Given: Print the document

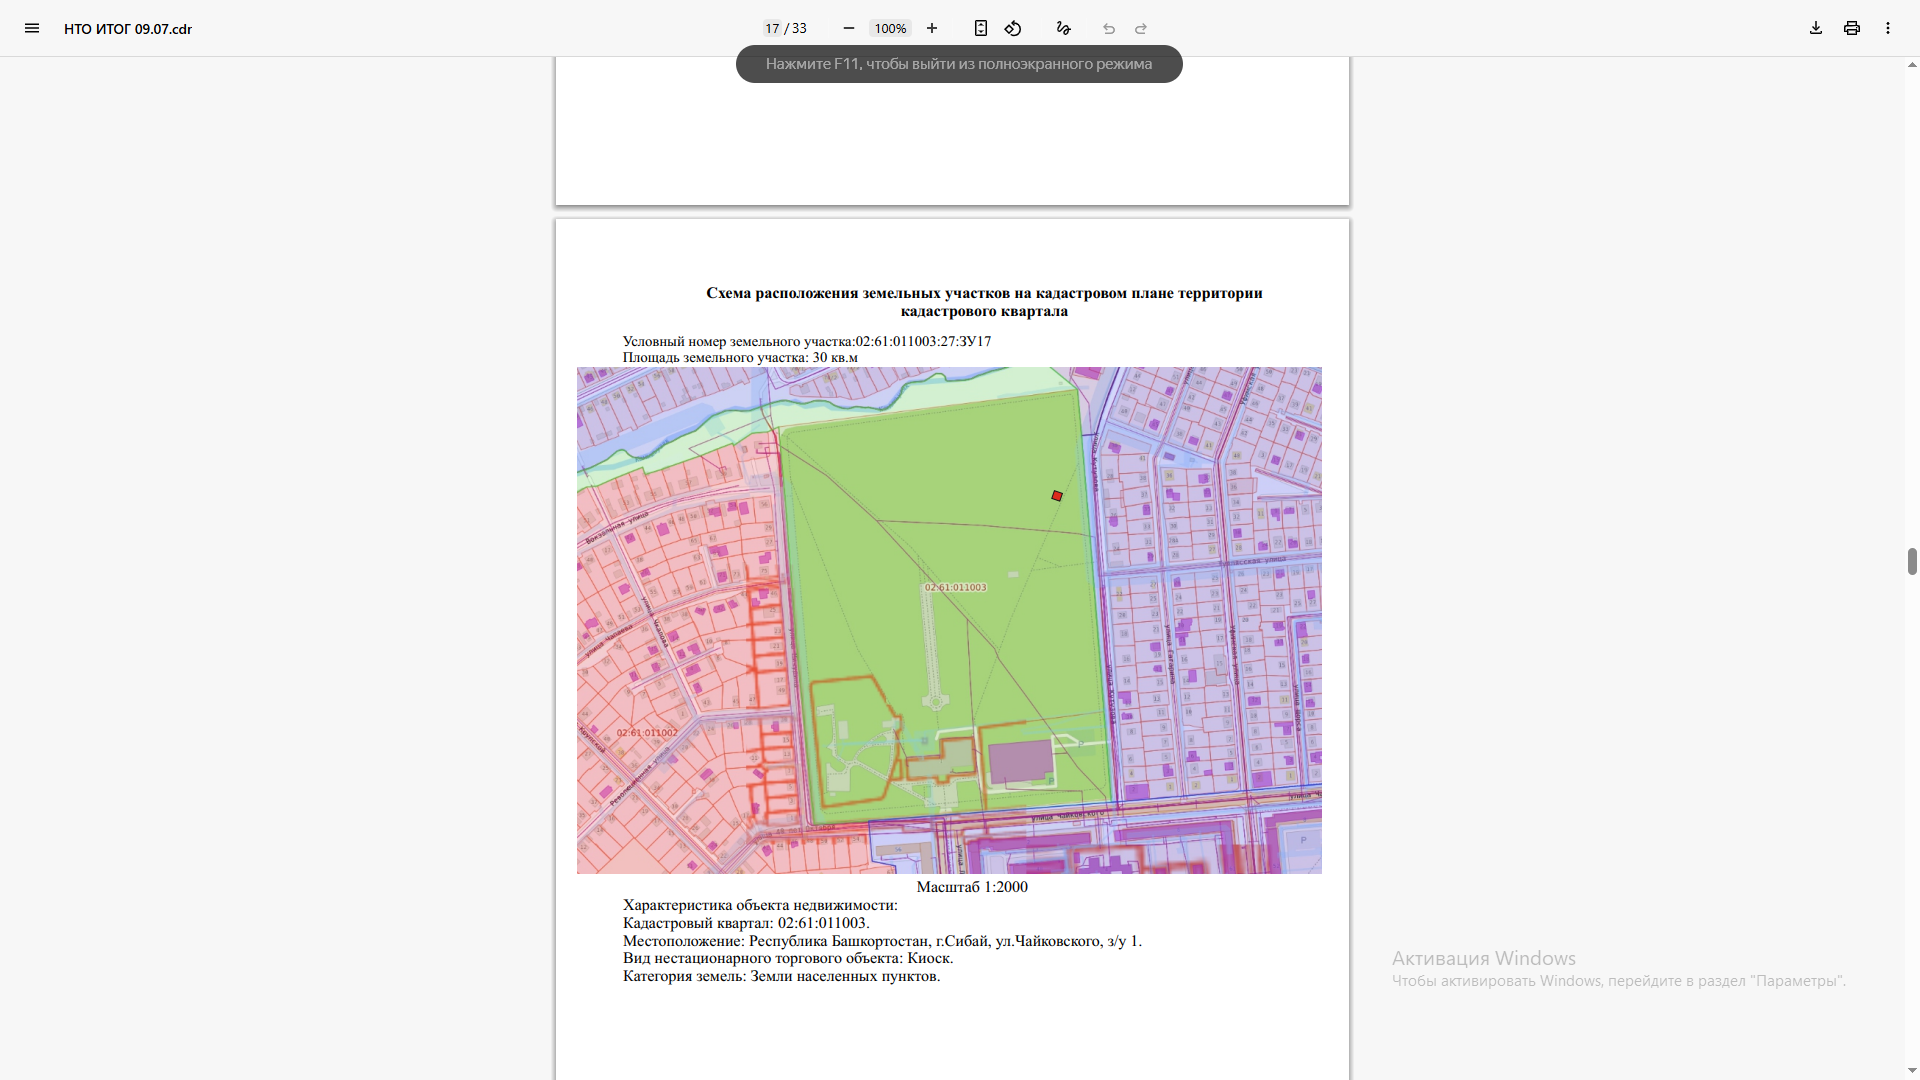Looking at the screenshot, I should click(x=1852, y=28).
